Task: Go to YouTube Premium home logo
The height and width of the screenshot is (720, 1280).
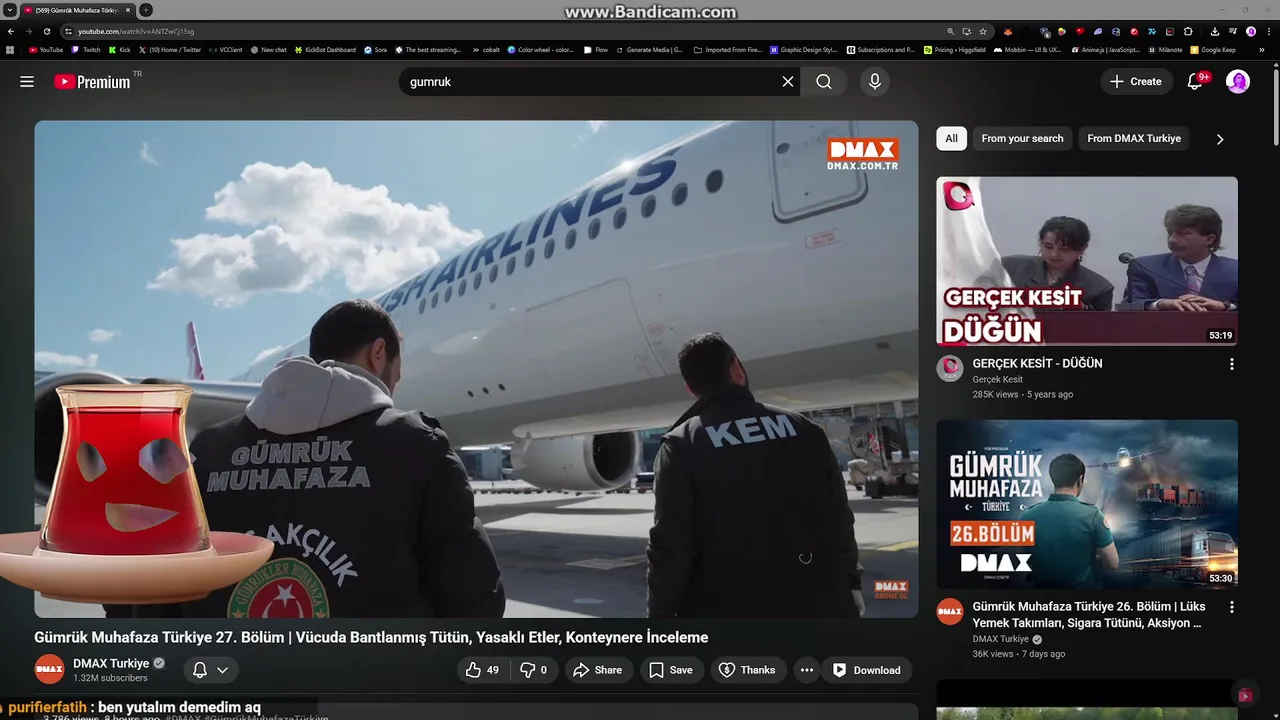Action: (x=92, y=82)
